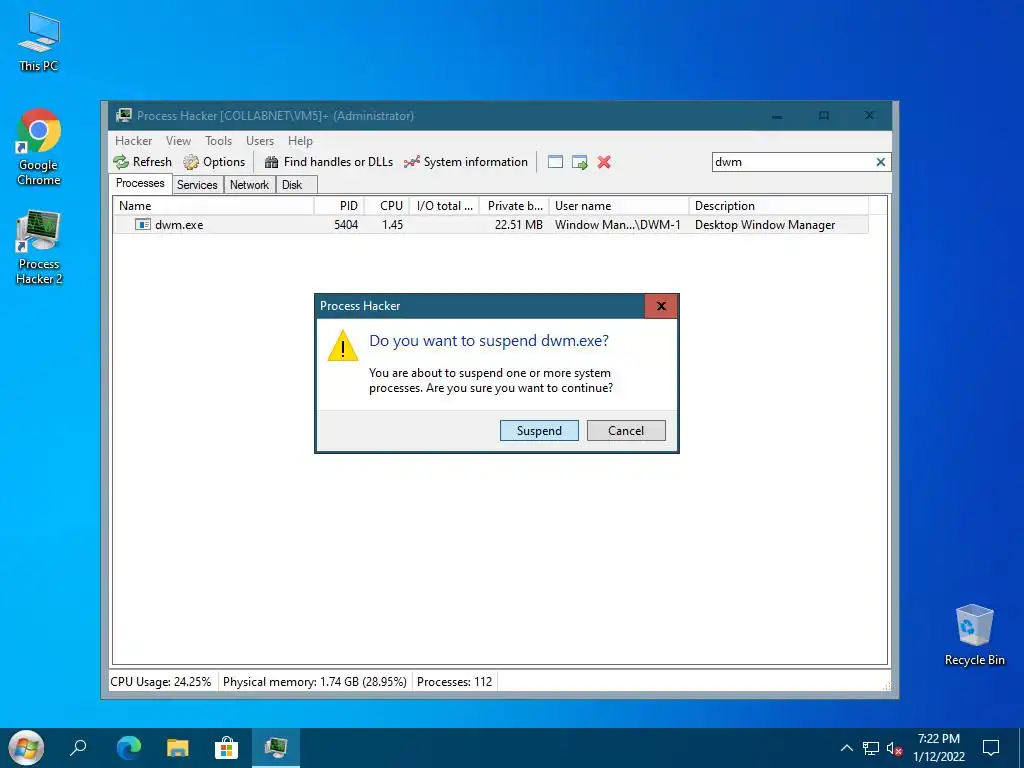Select the dwm.exe process row
Screen dimensions: 1024x768
pos(490,225)
